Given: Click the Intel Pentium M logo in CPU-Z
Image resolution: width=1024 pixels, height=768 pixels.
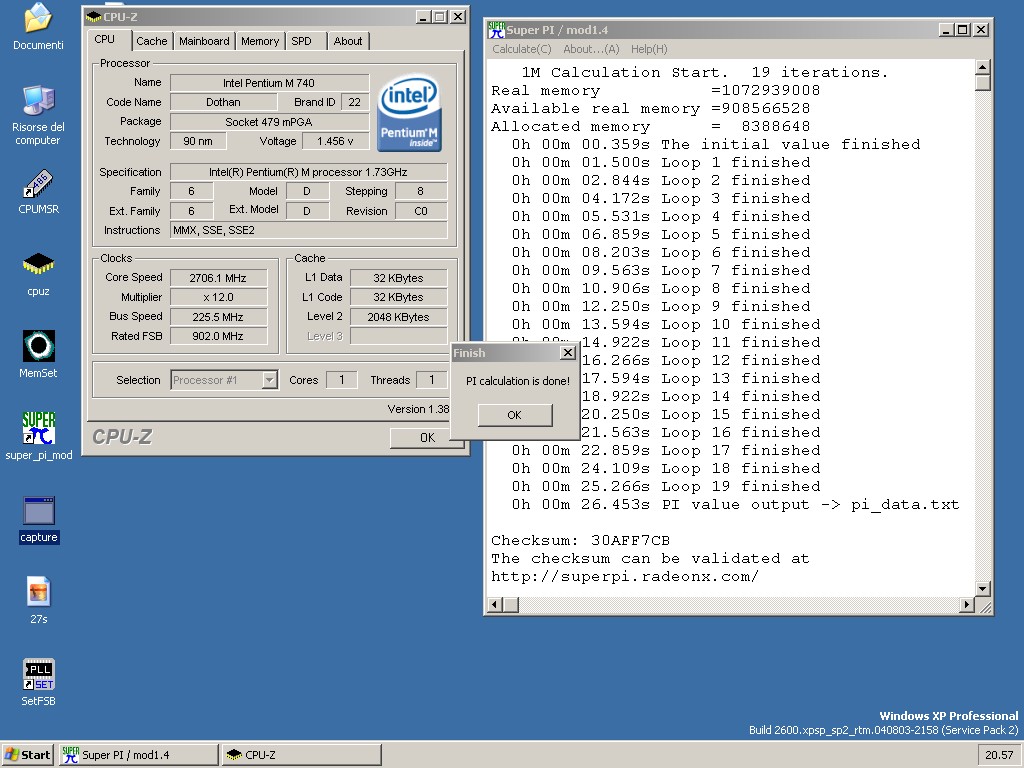Looking at the screenshot, I should 409,113.
